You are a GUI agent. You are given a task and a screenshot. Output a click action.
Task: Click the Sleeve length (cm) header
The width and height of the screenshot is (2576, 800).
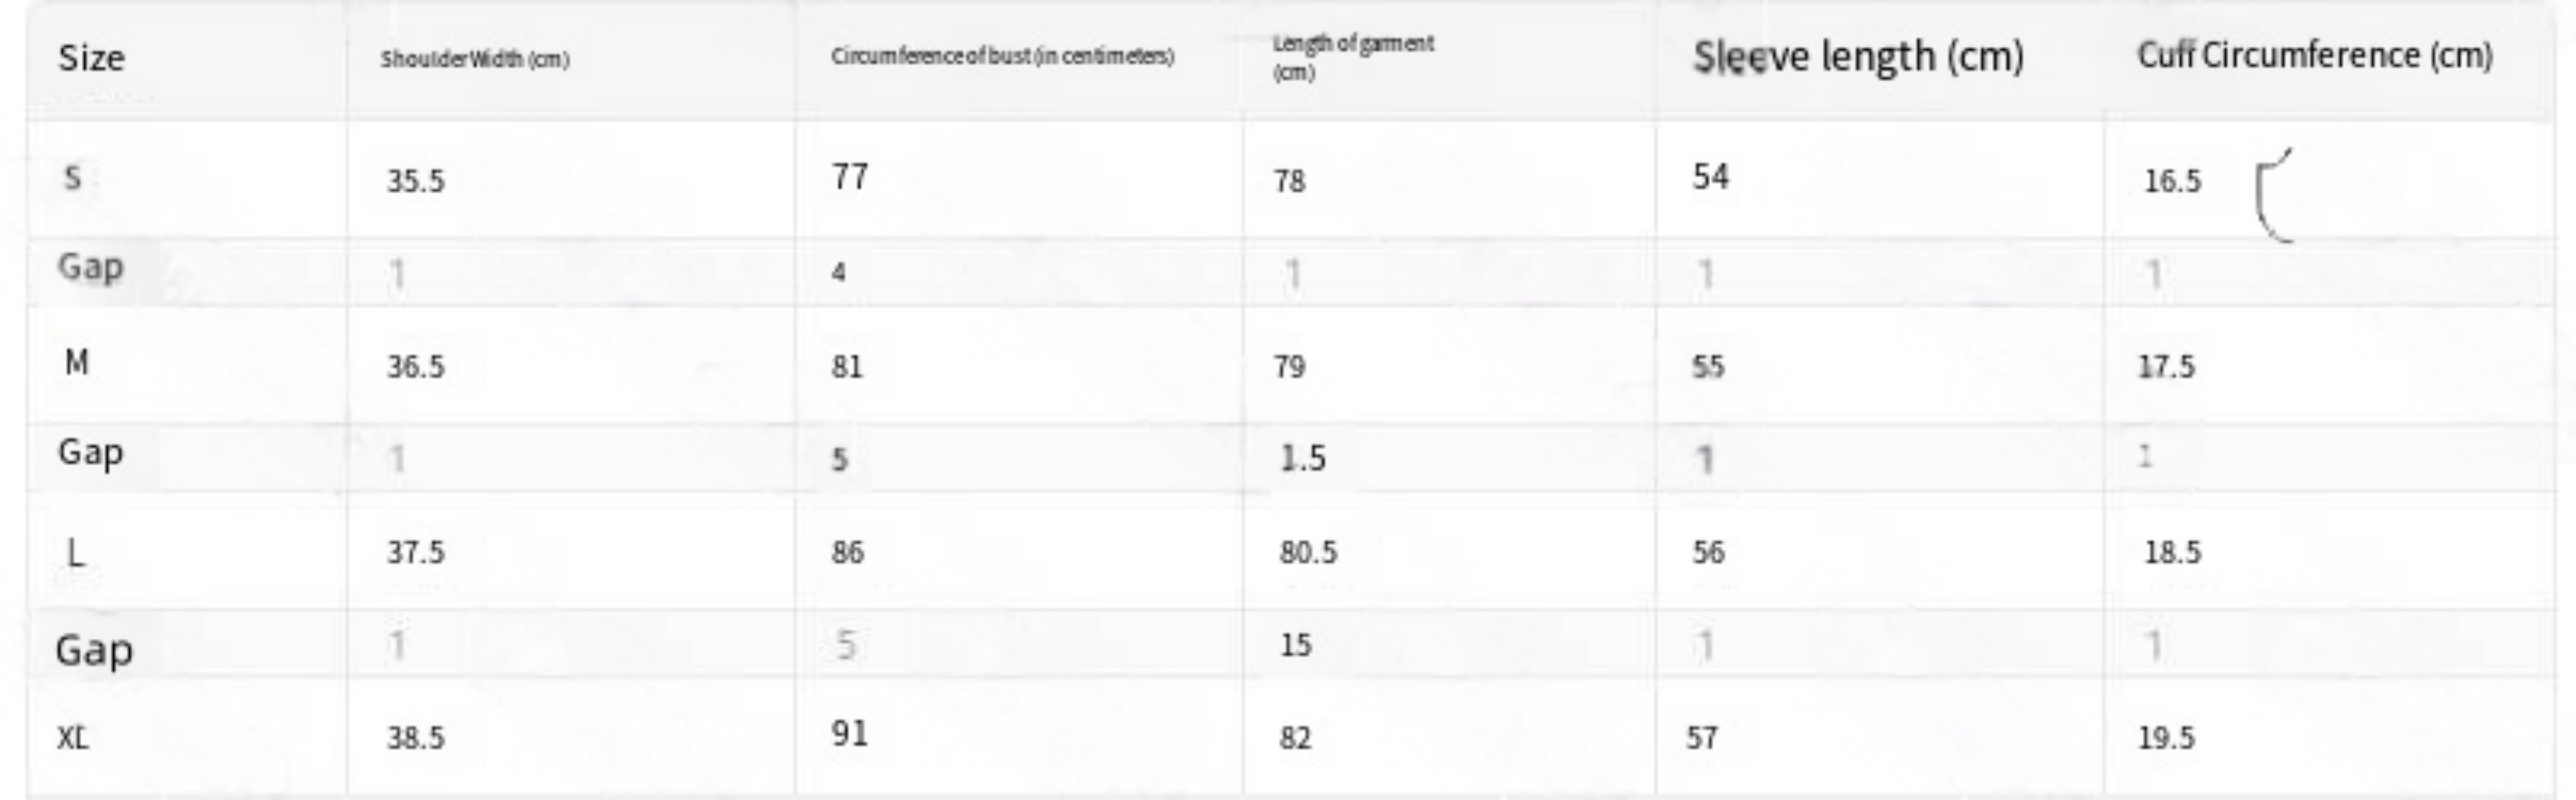(x=1858, y=56)
